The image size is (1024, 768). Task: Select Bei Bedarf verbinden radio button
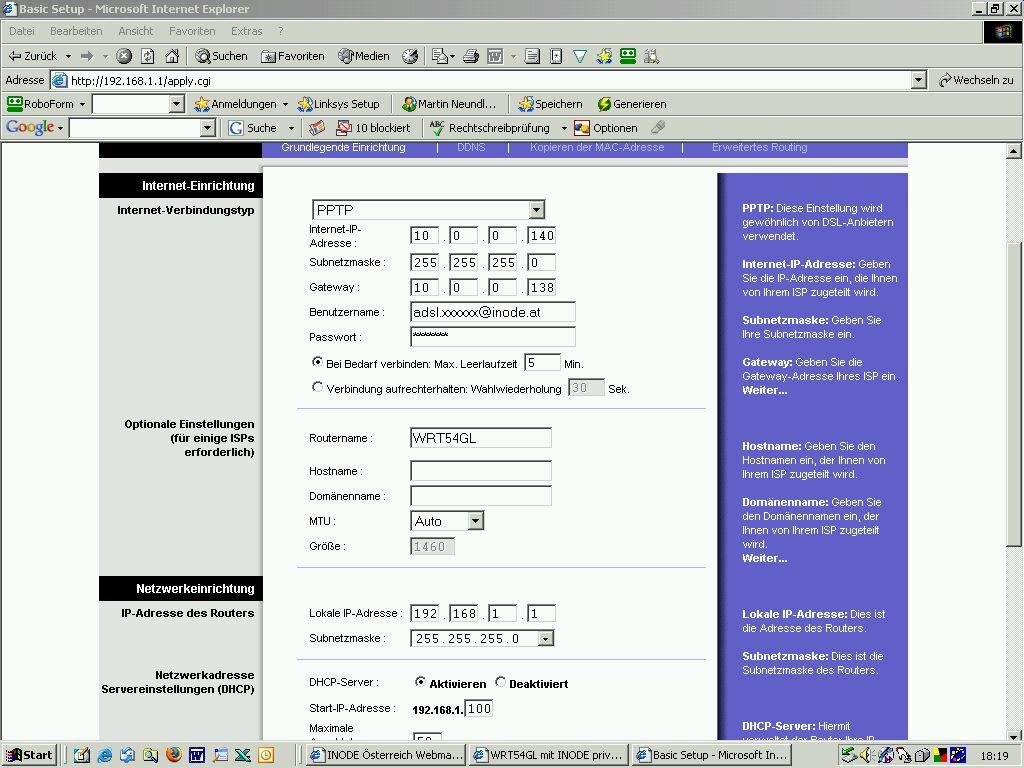[317, 362]
